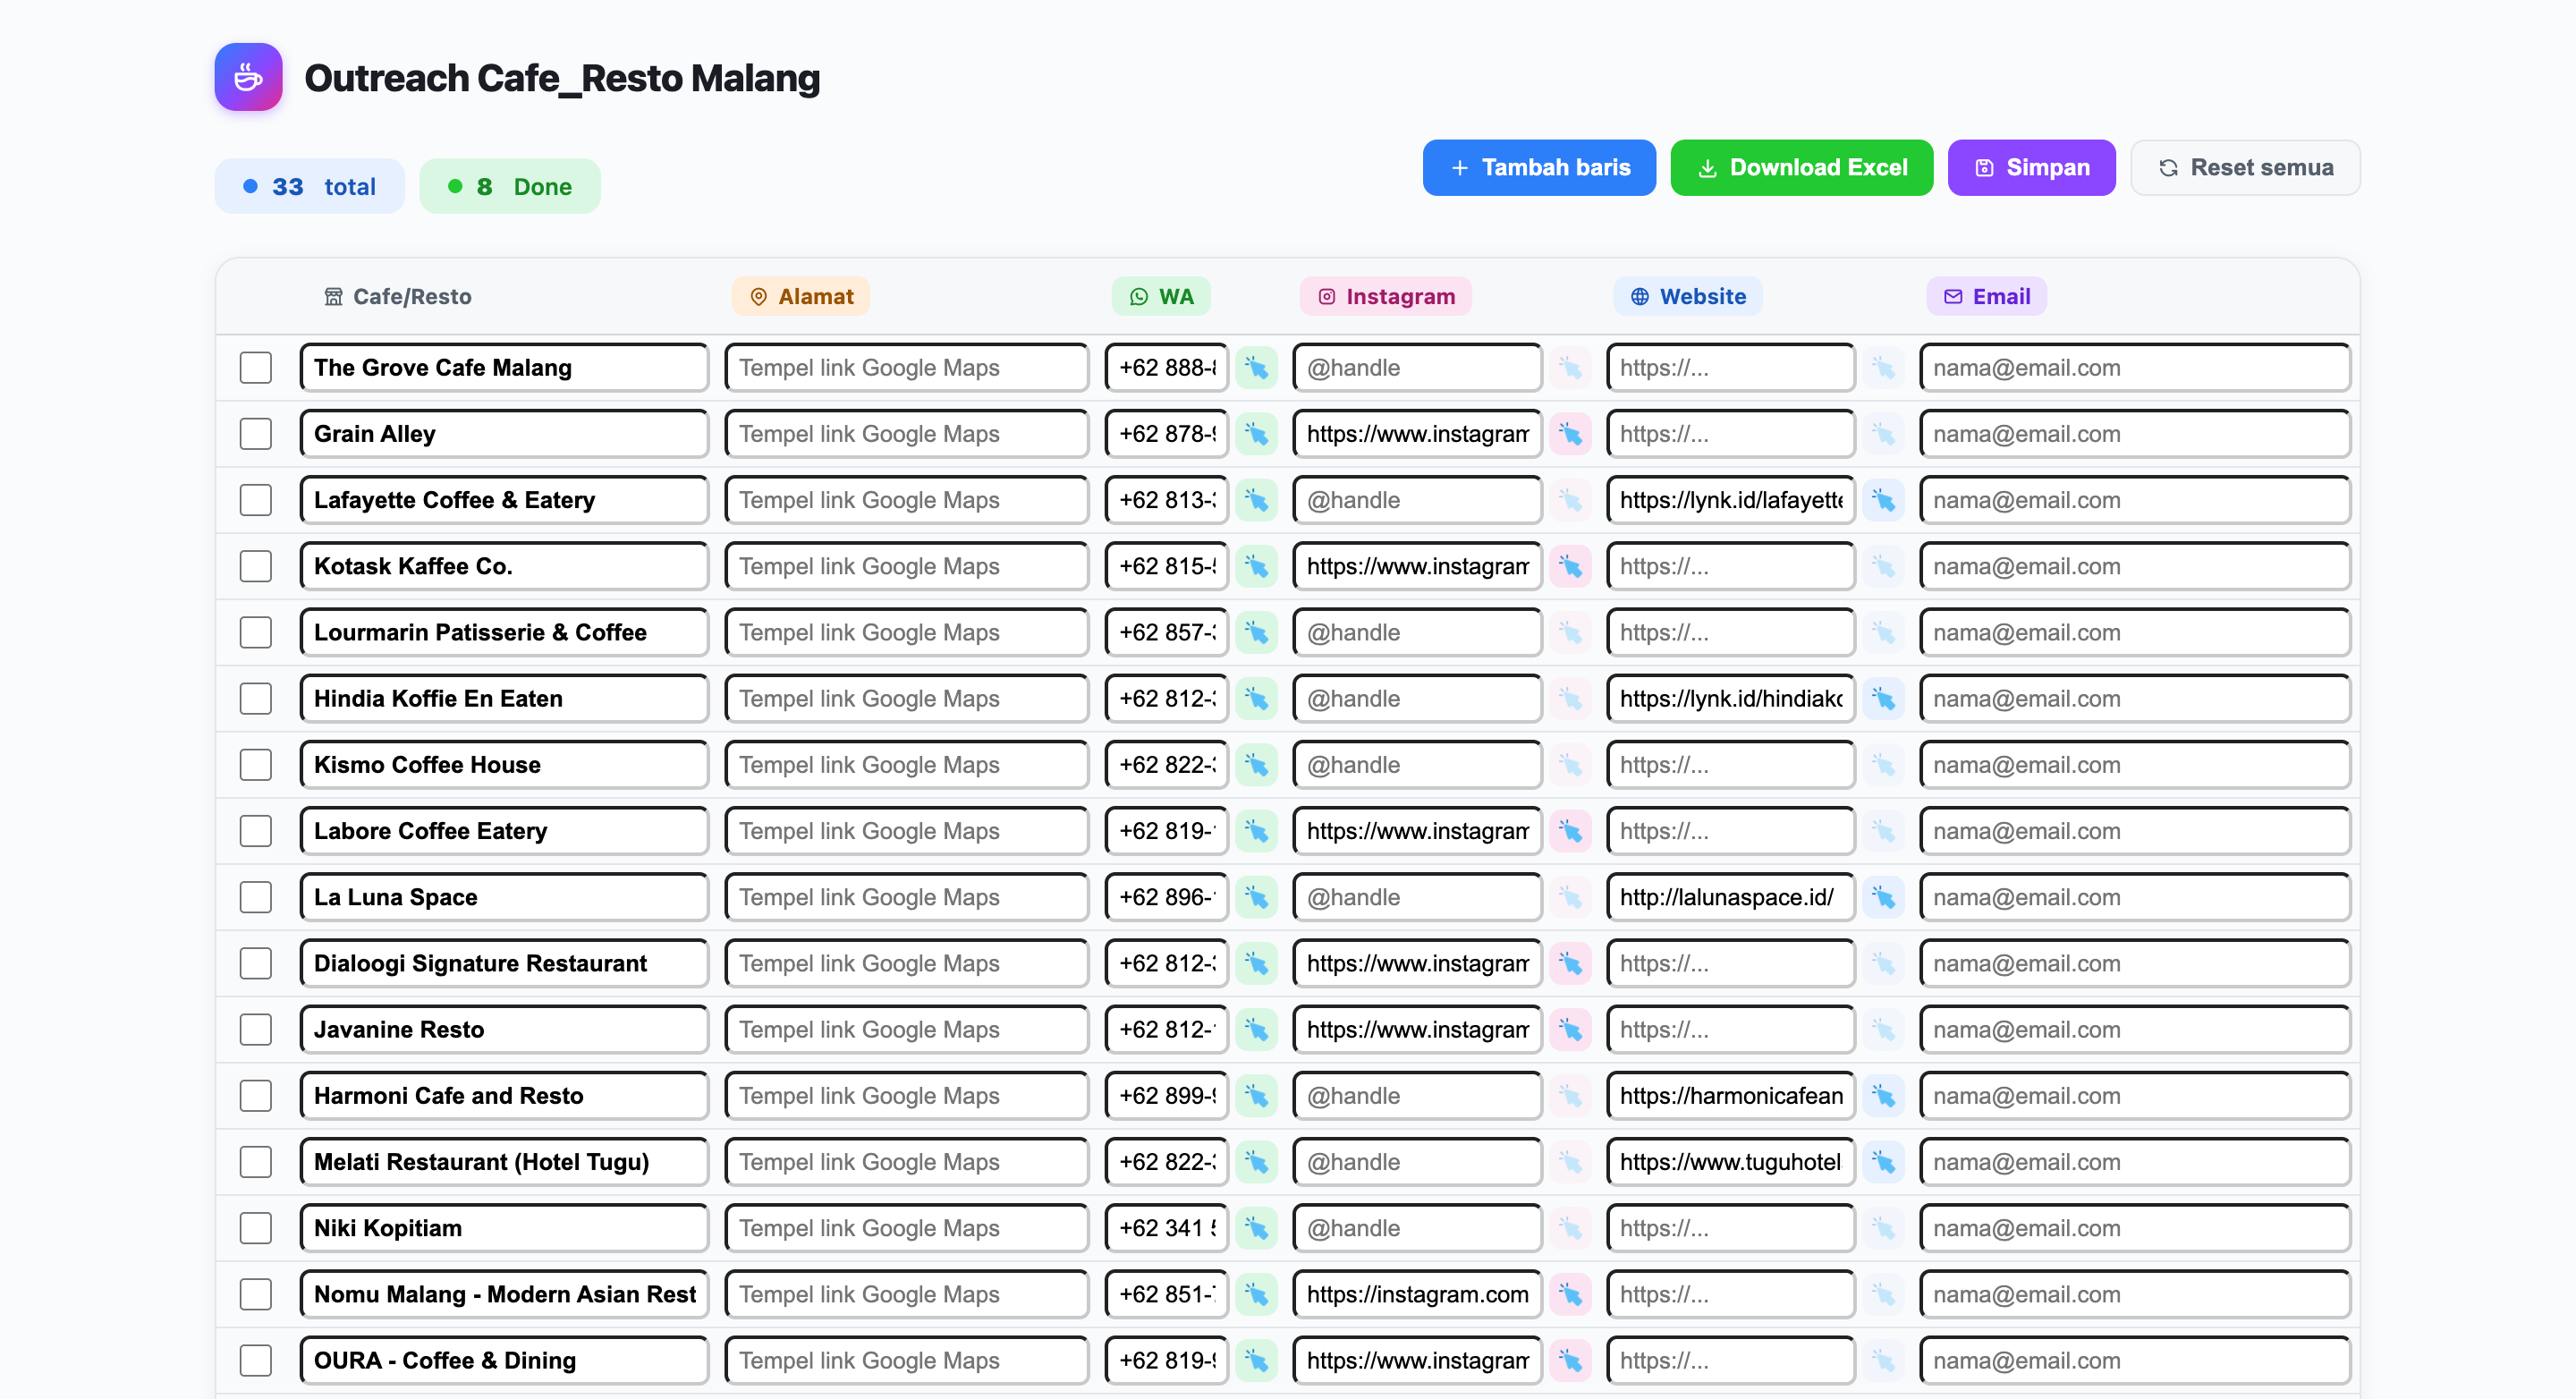Open WhatsApp link for Niki Kopitiam

1256,1228
